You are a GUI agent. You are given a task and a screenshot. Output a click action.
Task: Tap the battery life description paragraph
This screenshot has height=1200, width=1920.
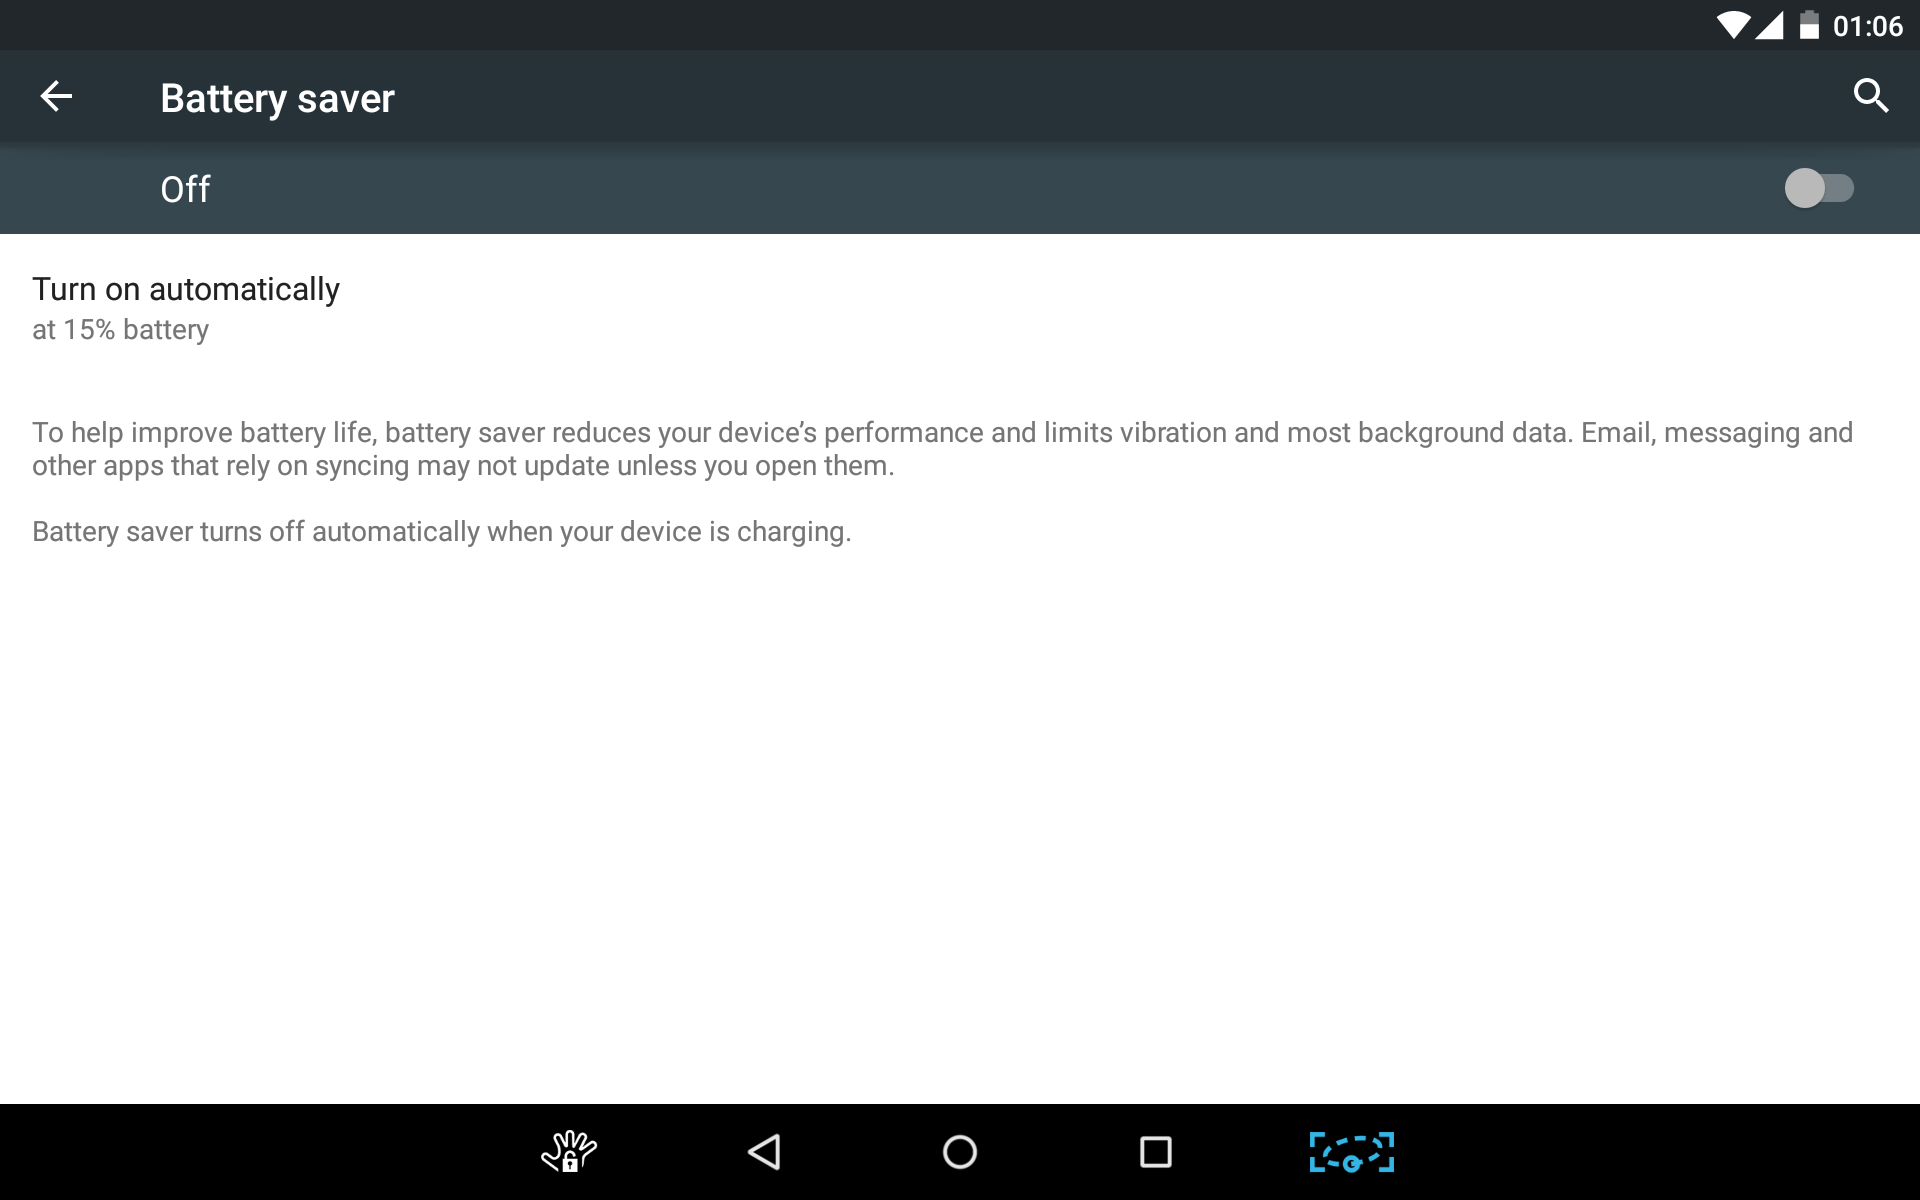(x=940, y=449)
